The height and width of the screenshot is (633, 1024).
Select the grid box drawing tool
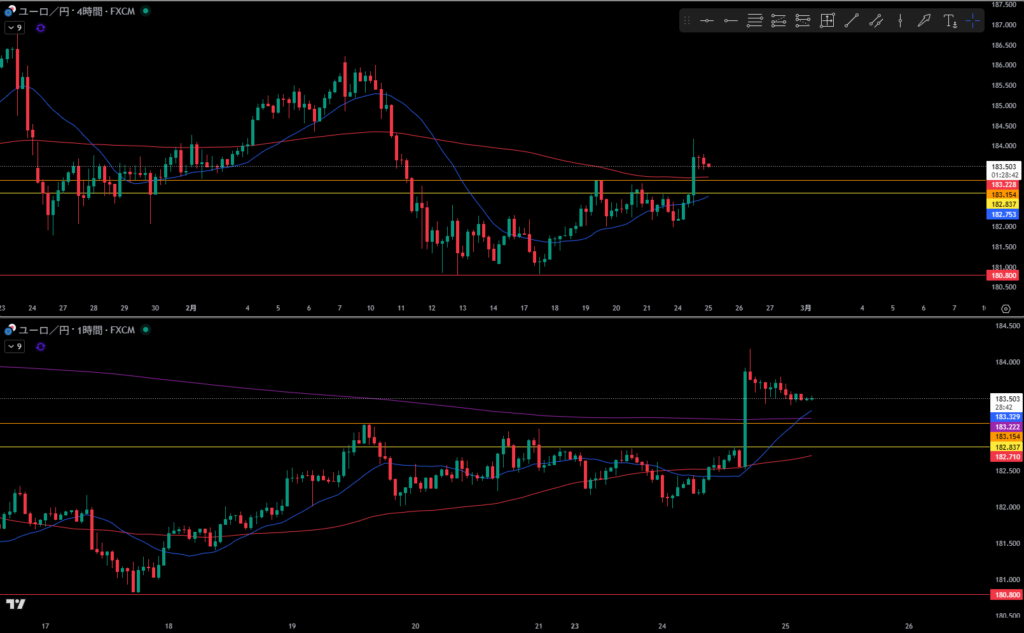point(827,20)
